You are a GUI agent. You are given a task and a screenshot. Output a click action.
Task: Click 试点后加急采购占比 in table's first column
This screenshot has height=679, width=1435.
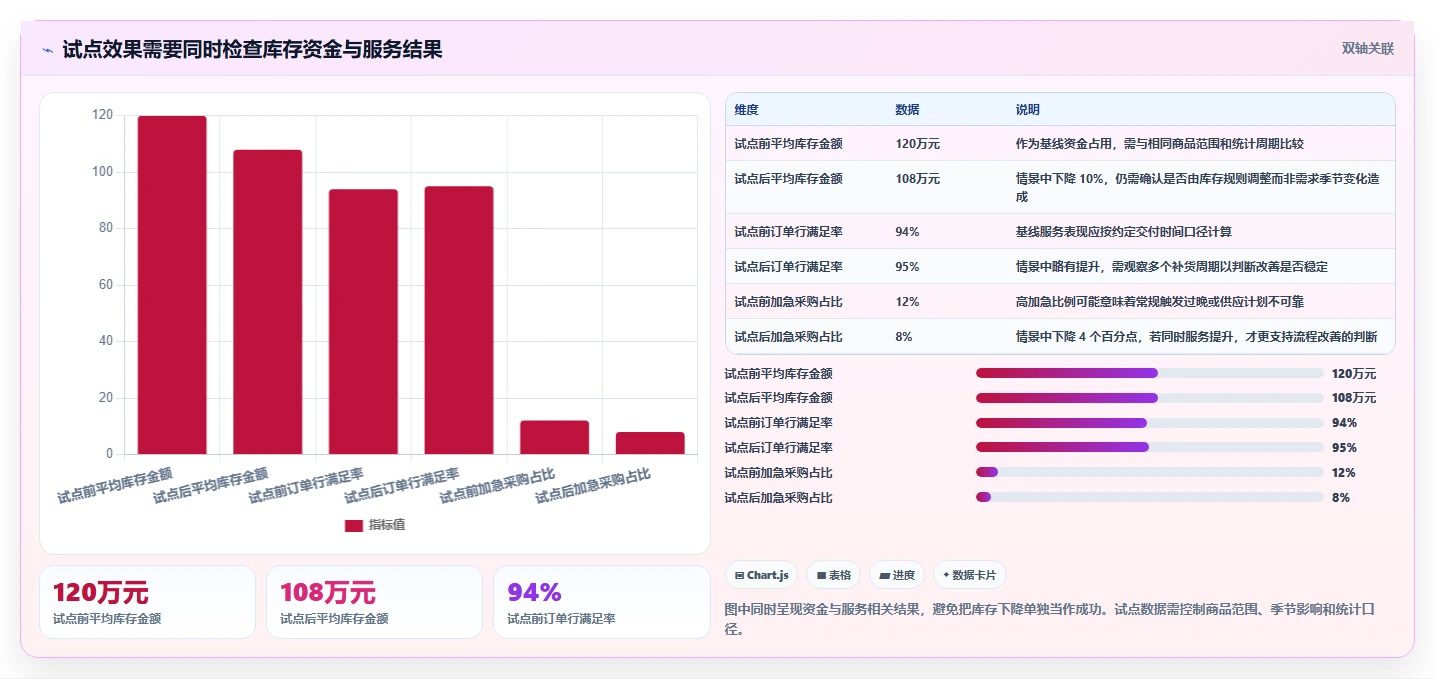coord(788,336)
